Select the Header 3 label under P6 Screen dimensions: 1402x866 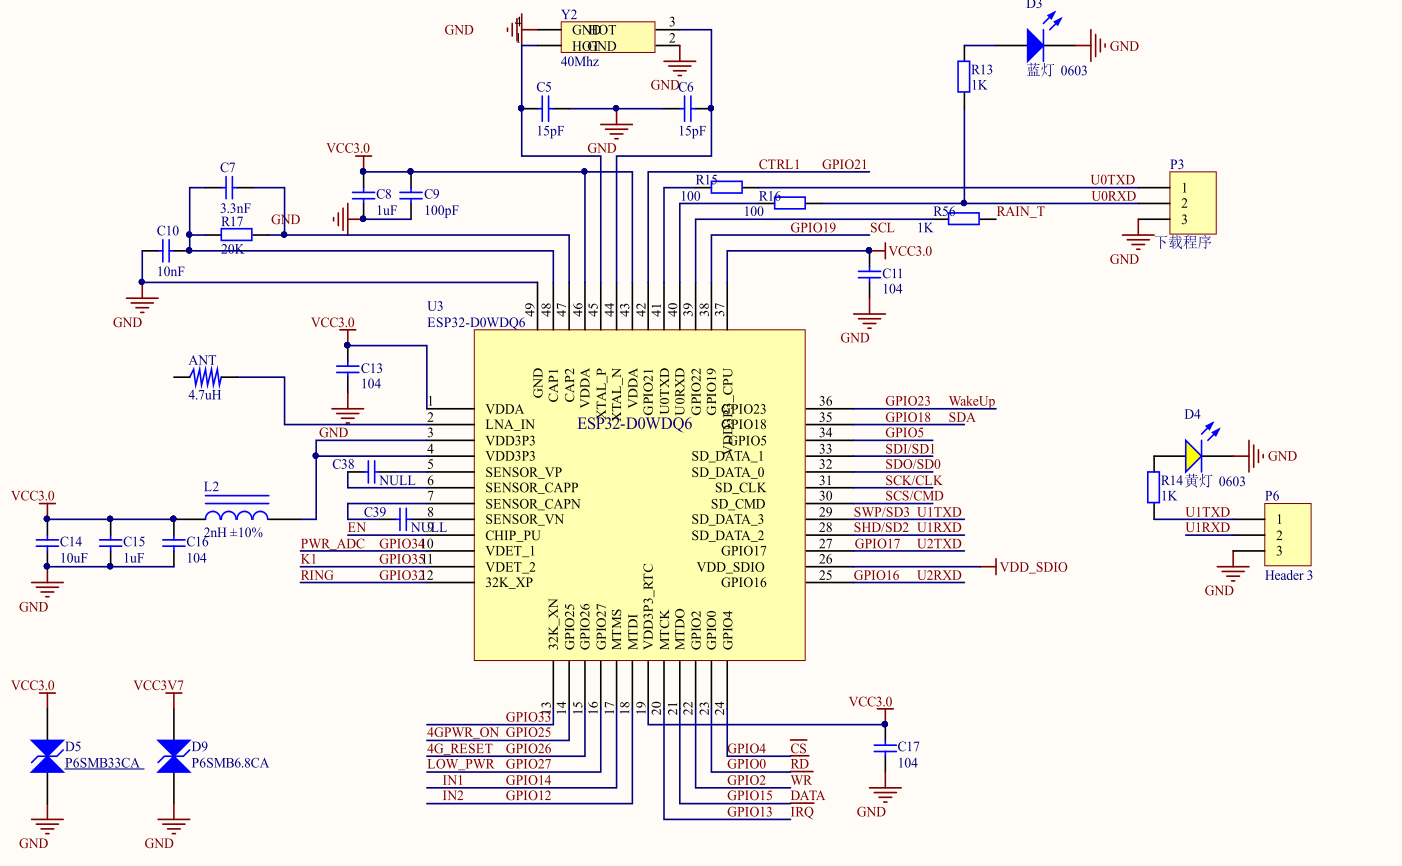1289,575
